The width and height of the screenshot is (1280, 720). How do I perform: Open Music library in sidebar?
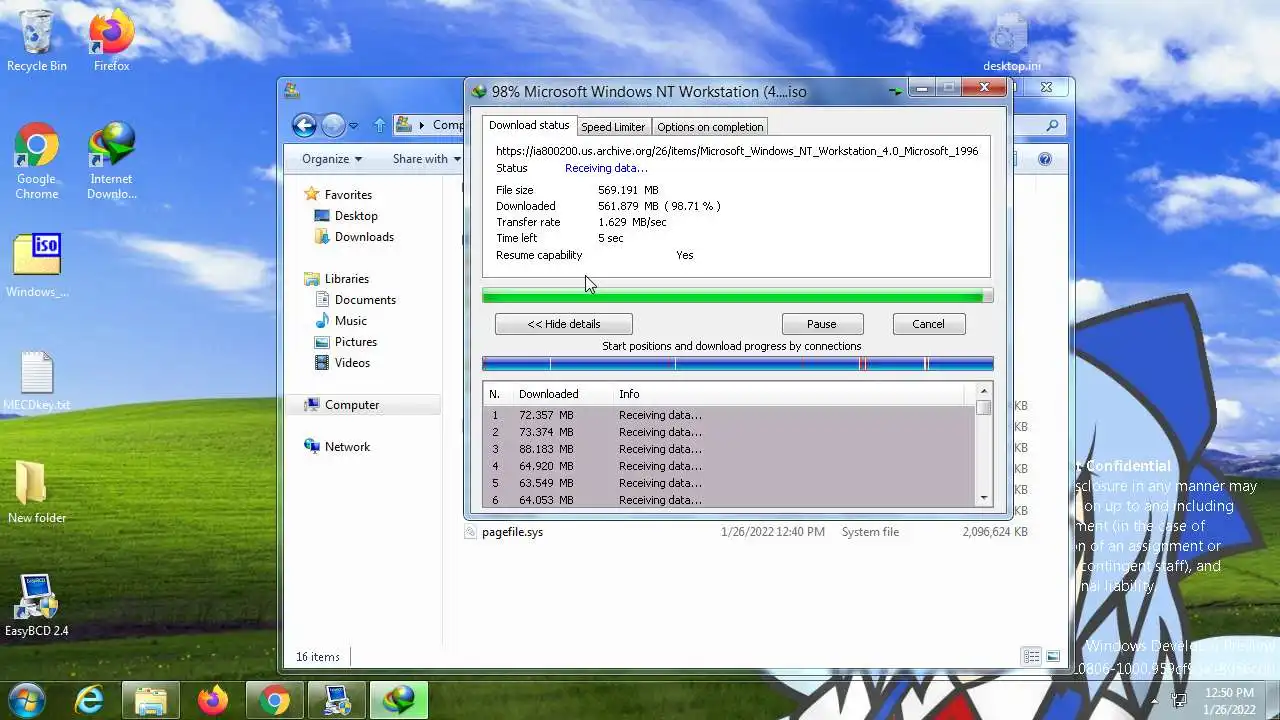pos(341,321)
